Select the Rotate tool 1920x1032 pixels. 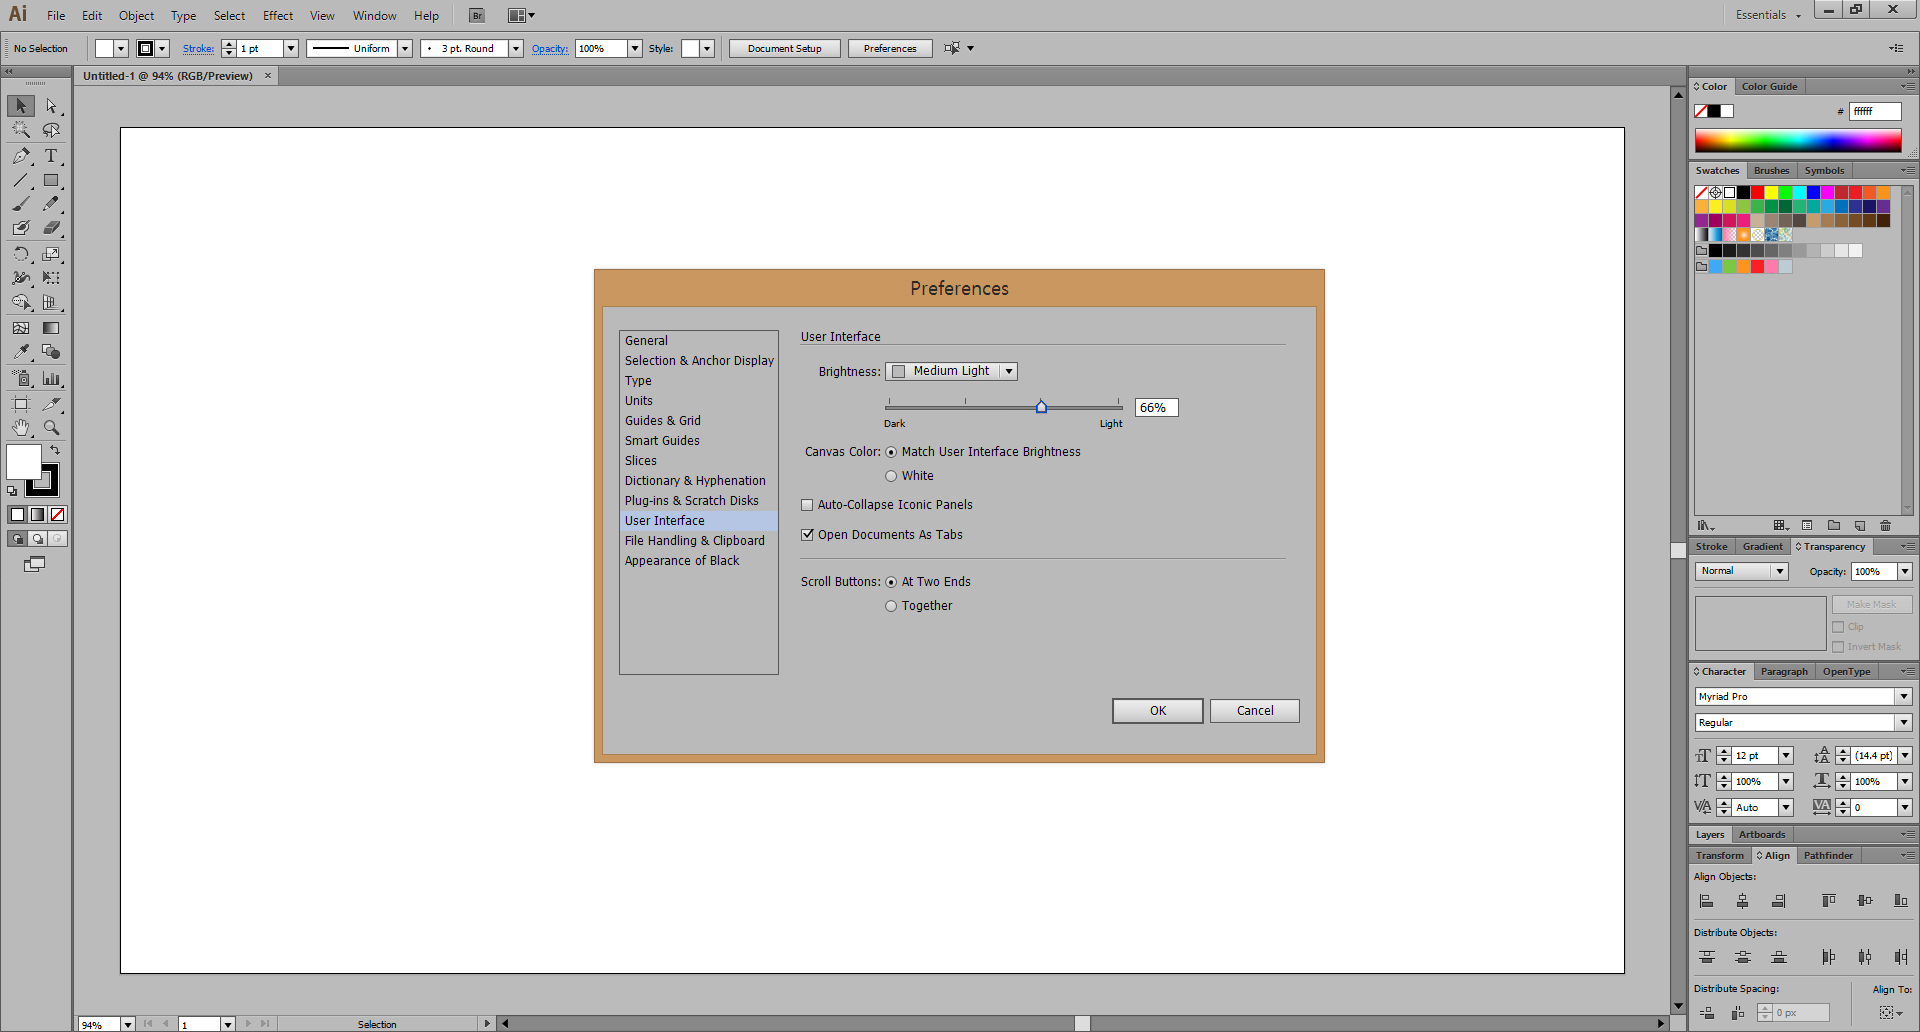[21, 254]
